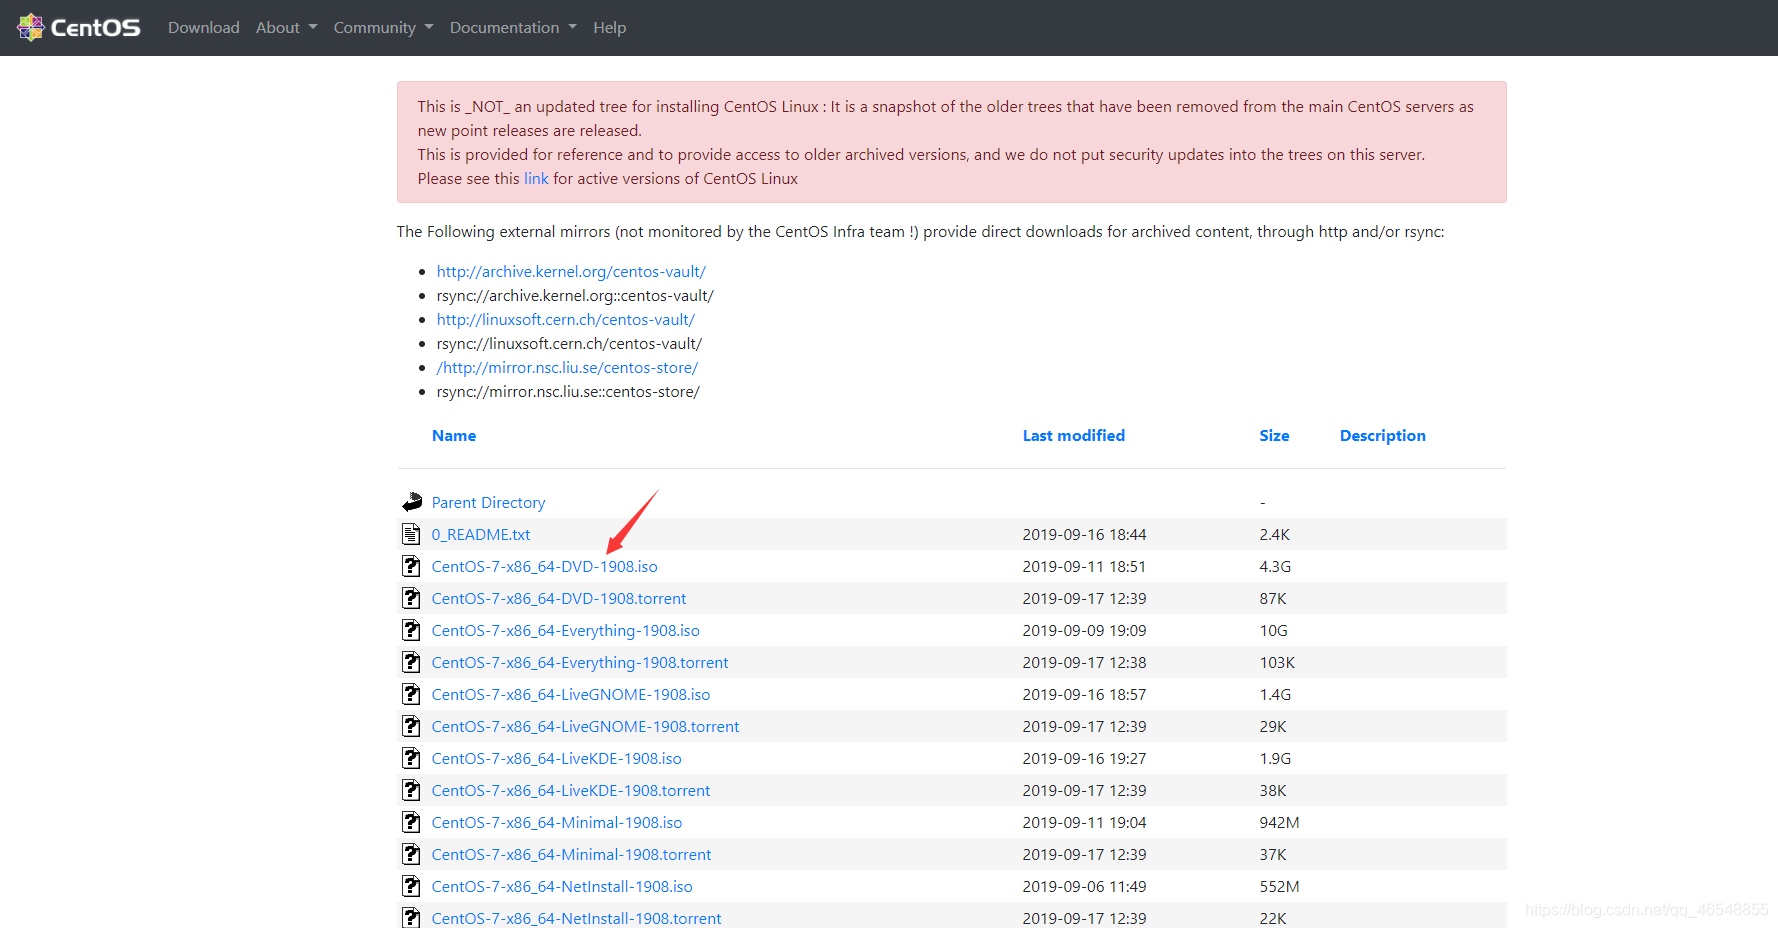
Task: Download CentOS-7-x86_64-LiveKDE-1908.torrent
Action: click(x=571, y=791)
